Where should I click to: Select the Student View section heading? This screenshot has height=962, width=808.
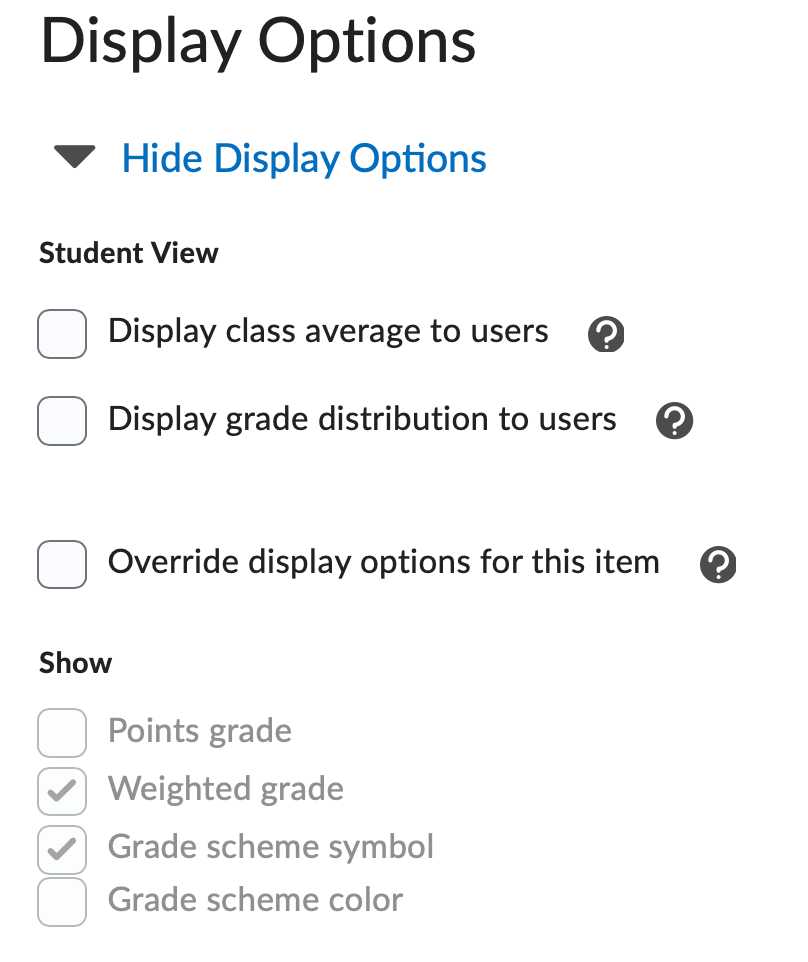128,253
